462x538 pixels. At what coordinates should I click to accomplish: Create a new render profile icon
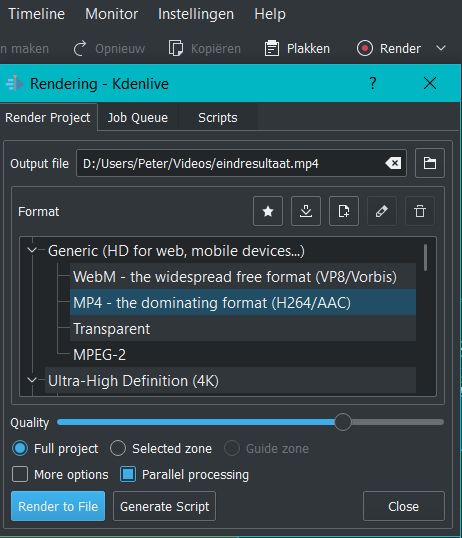point(344,211)
